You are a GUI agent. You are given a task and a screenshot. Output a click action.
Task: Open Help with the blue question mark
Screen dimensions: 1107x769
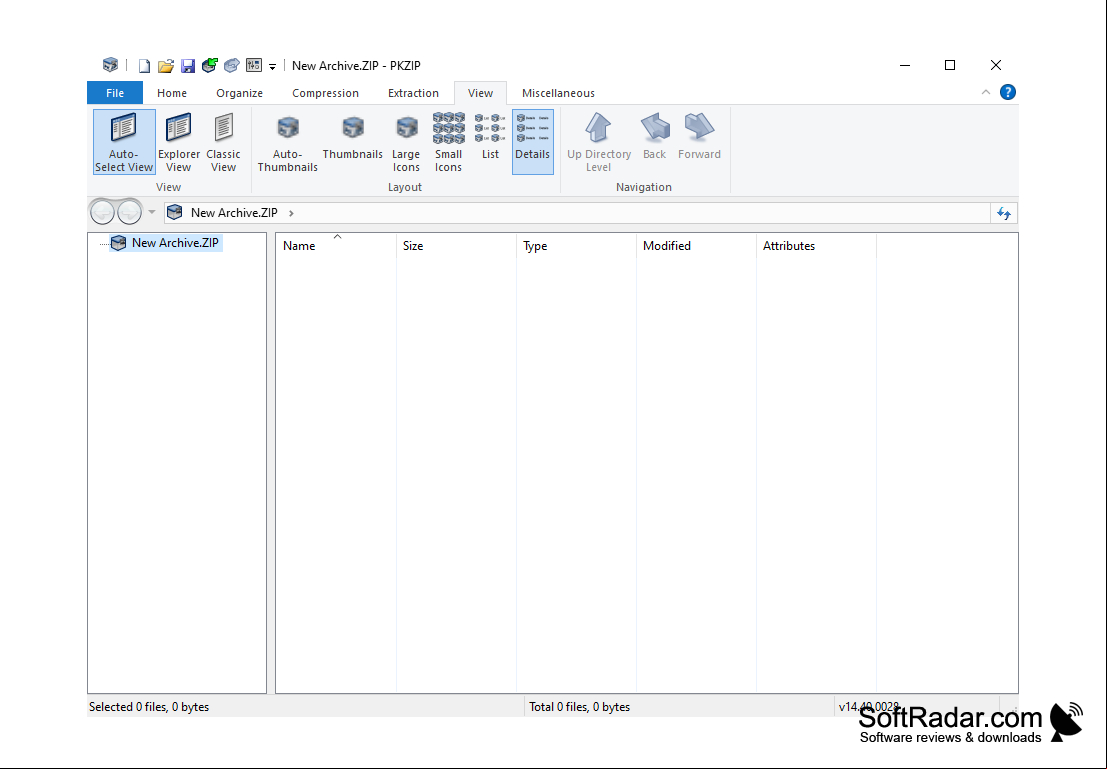(x=1007, y=93)
